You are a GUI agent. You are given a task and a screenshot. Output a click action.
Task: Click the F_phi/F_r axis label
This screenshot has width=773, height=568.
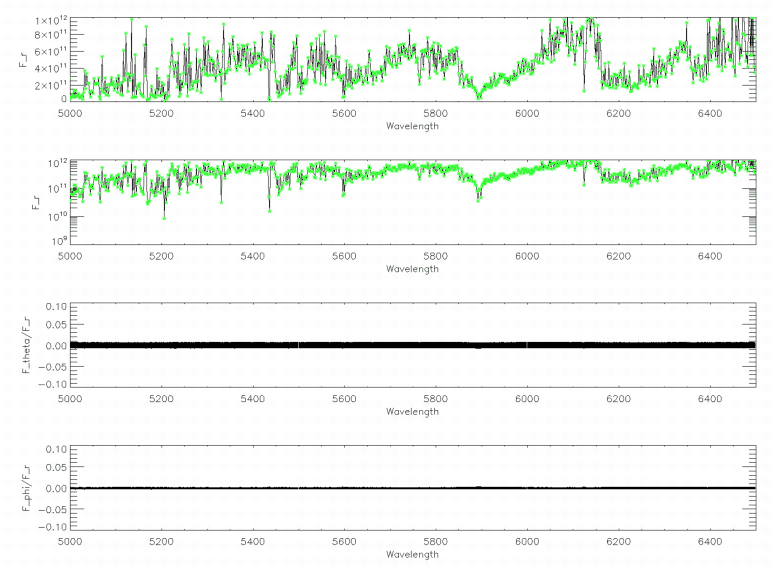[x=23, y=487]
